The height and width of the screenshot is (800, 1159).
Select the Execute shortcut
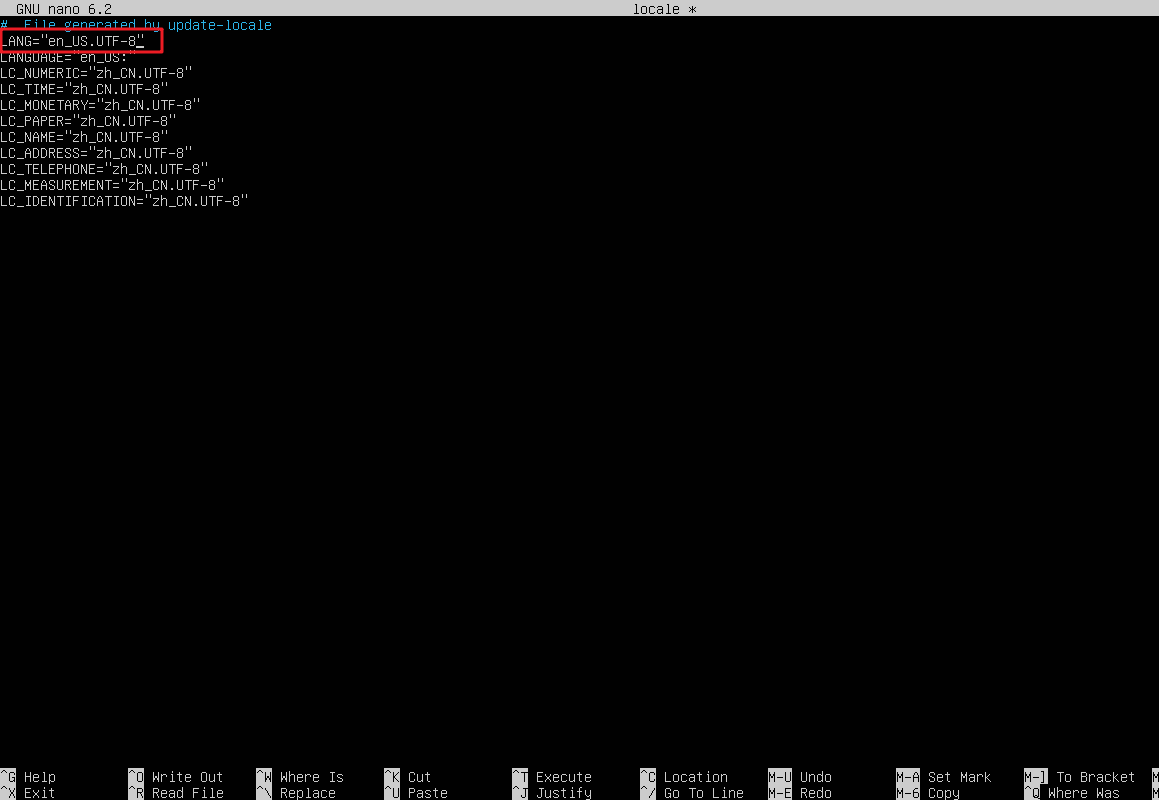pyautogui.click(x=563, y=777)
